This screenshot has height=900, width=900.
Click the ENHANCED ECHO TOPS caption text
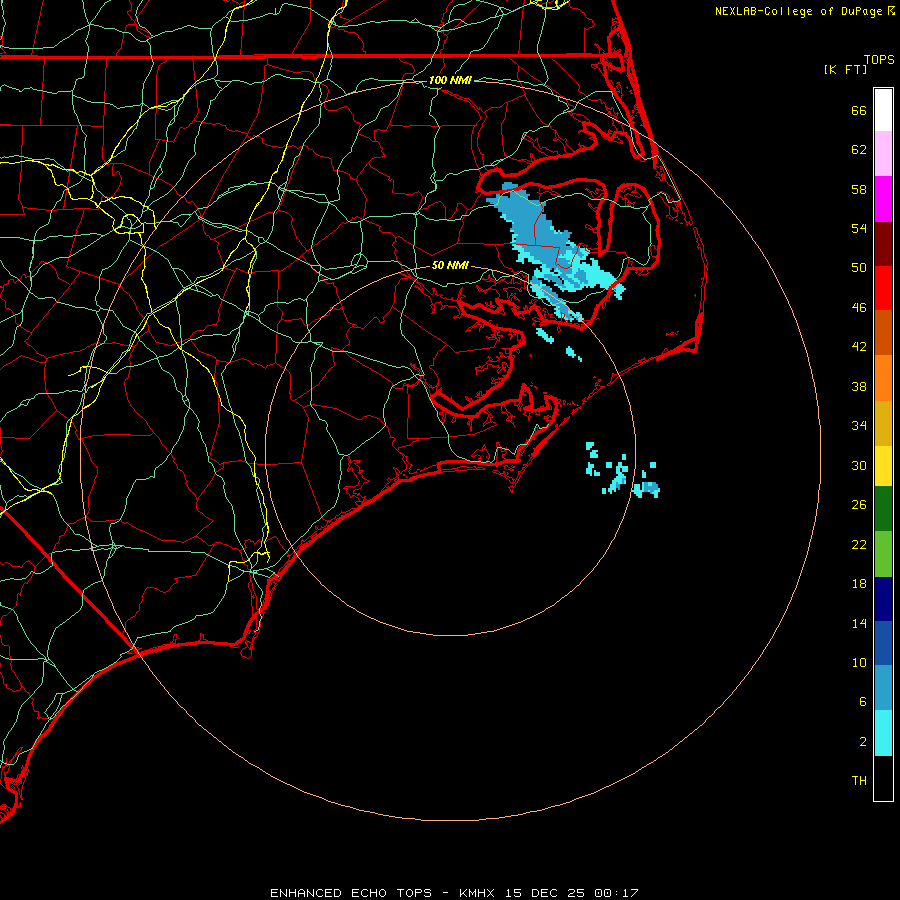coord(351,893)
